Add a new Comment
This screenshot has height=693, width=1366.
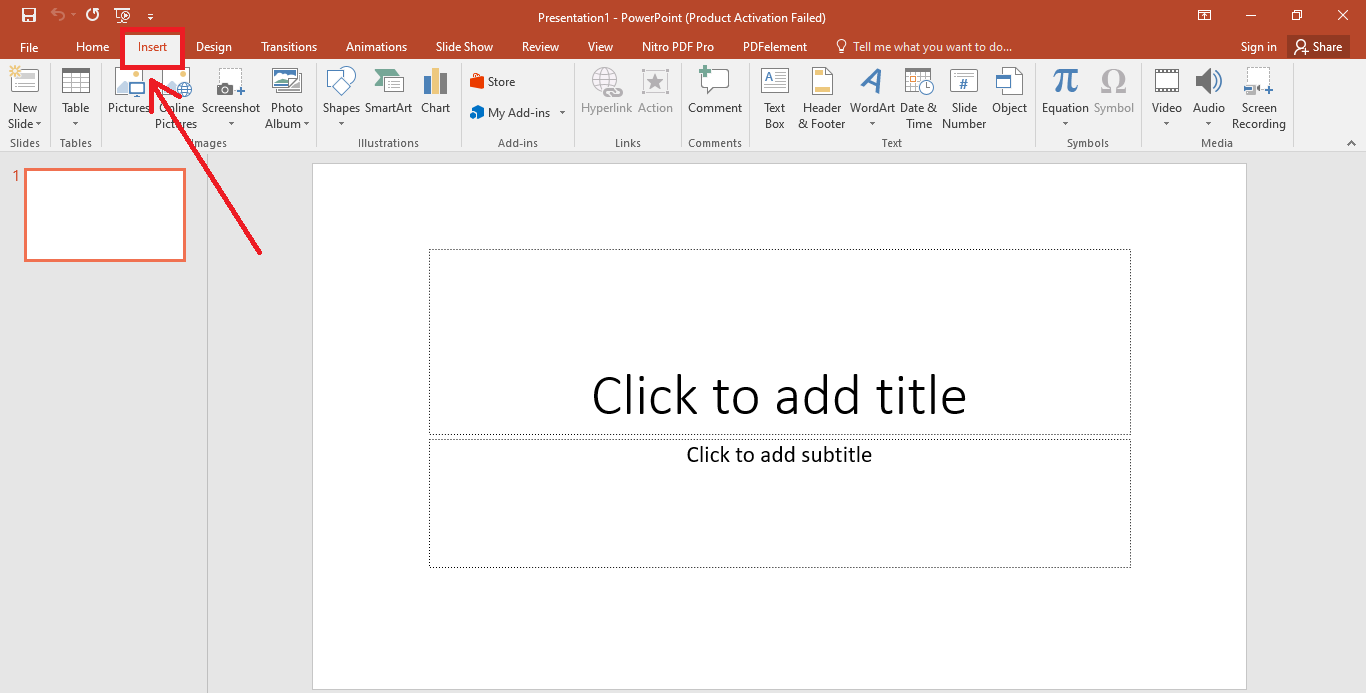point(715,97)
